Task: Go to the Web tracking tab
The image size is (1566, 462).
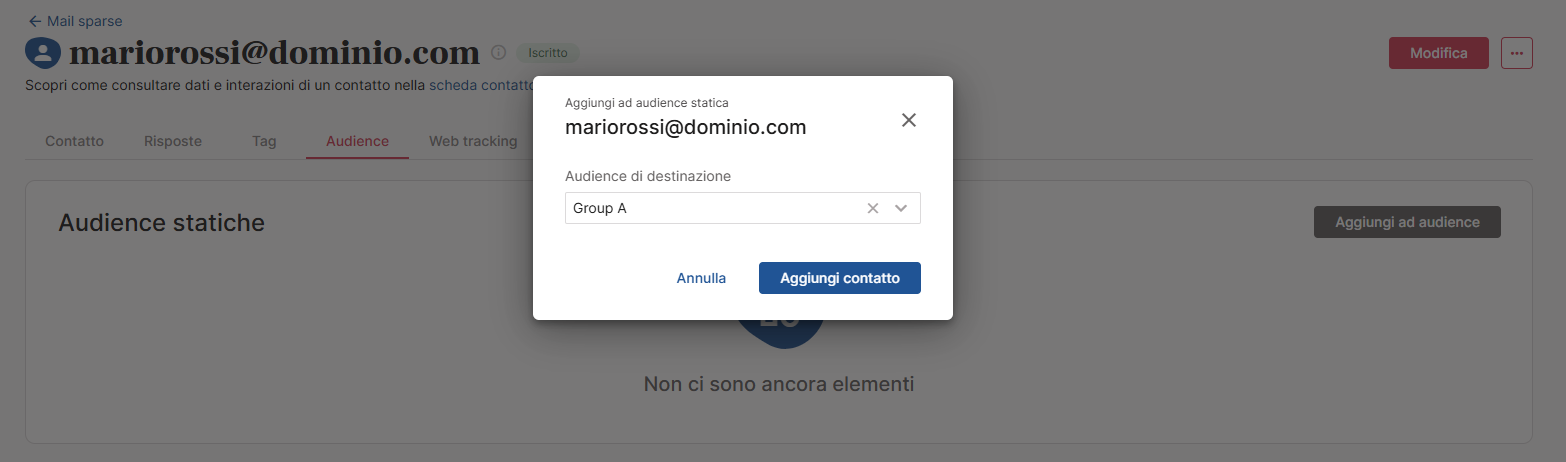Action: pyautogui.click(x=473, y=141)
